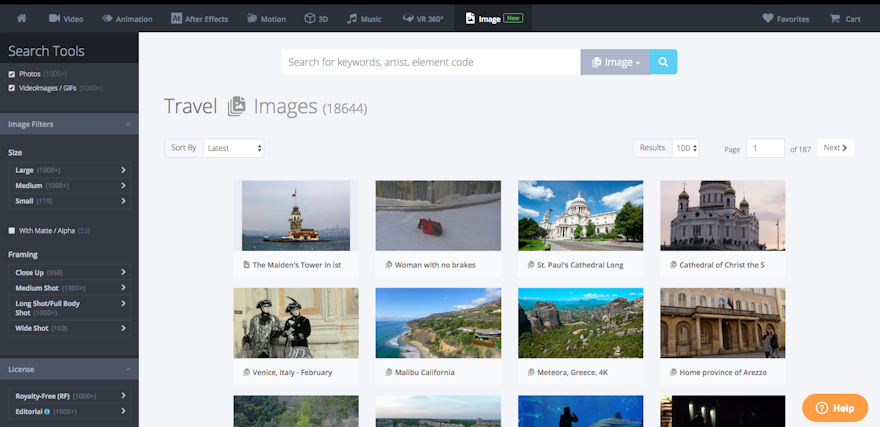
Task: Open the Sort By Latest dropdown
Action: (x=233, y=148)
